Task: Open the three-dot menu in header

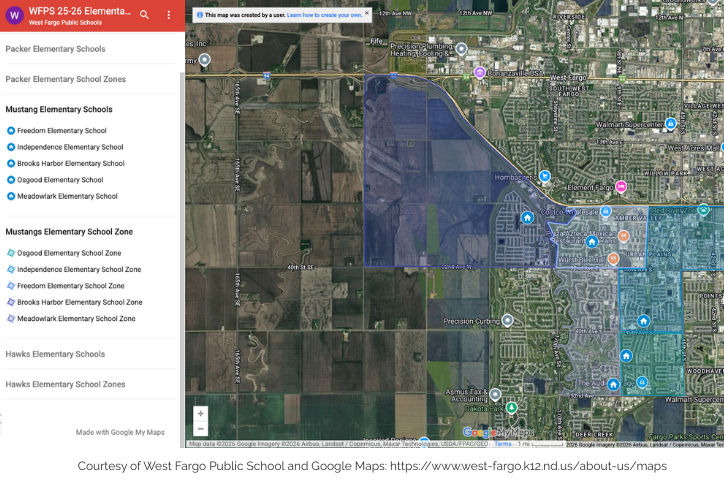Action: [x=168, y=15]
